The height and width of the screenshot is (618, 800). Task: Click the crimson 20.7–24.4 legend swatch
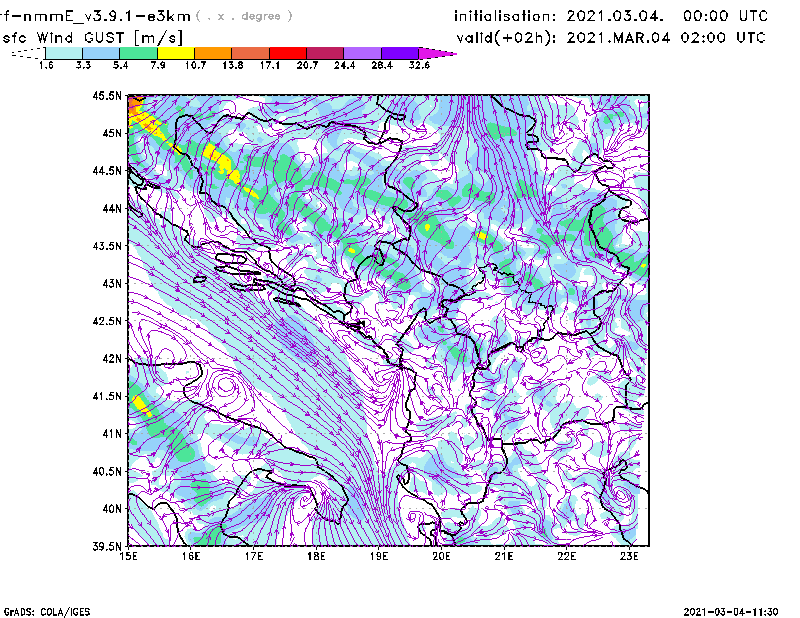click(325, 53)
